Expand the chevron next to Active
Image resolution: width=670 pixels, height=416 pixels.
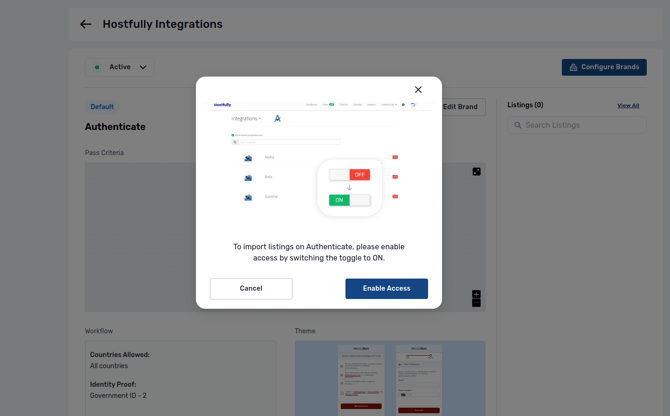(143, 67)
